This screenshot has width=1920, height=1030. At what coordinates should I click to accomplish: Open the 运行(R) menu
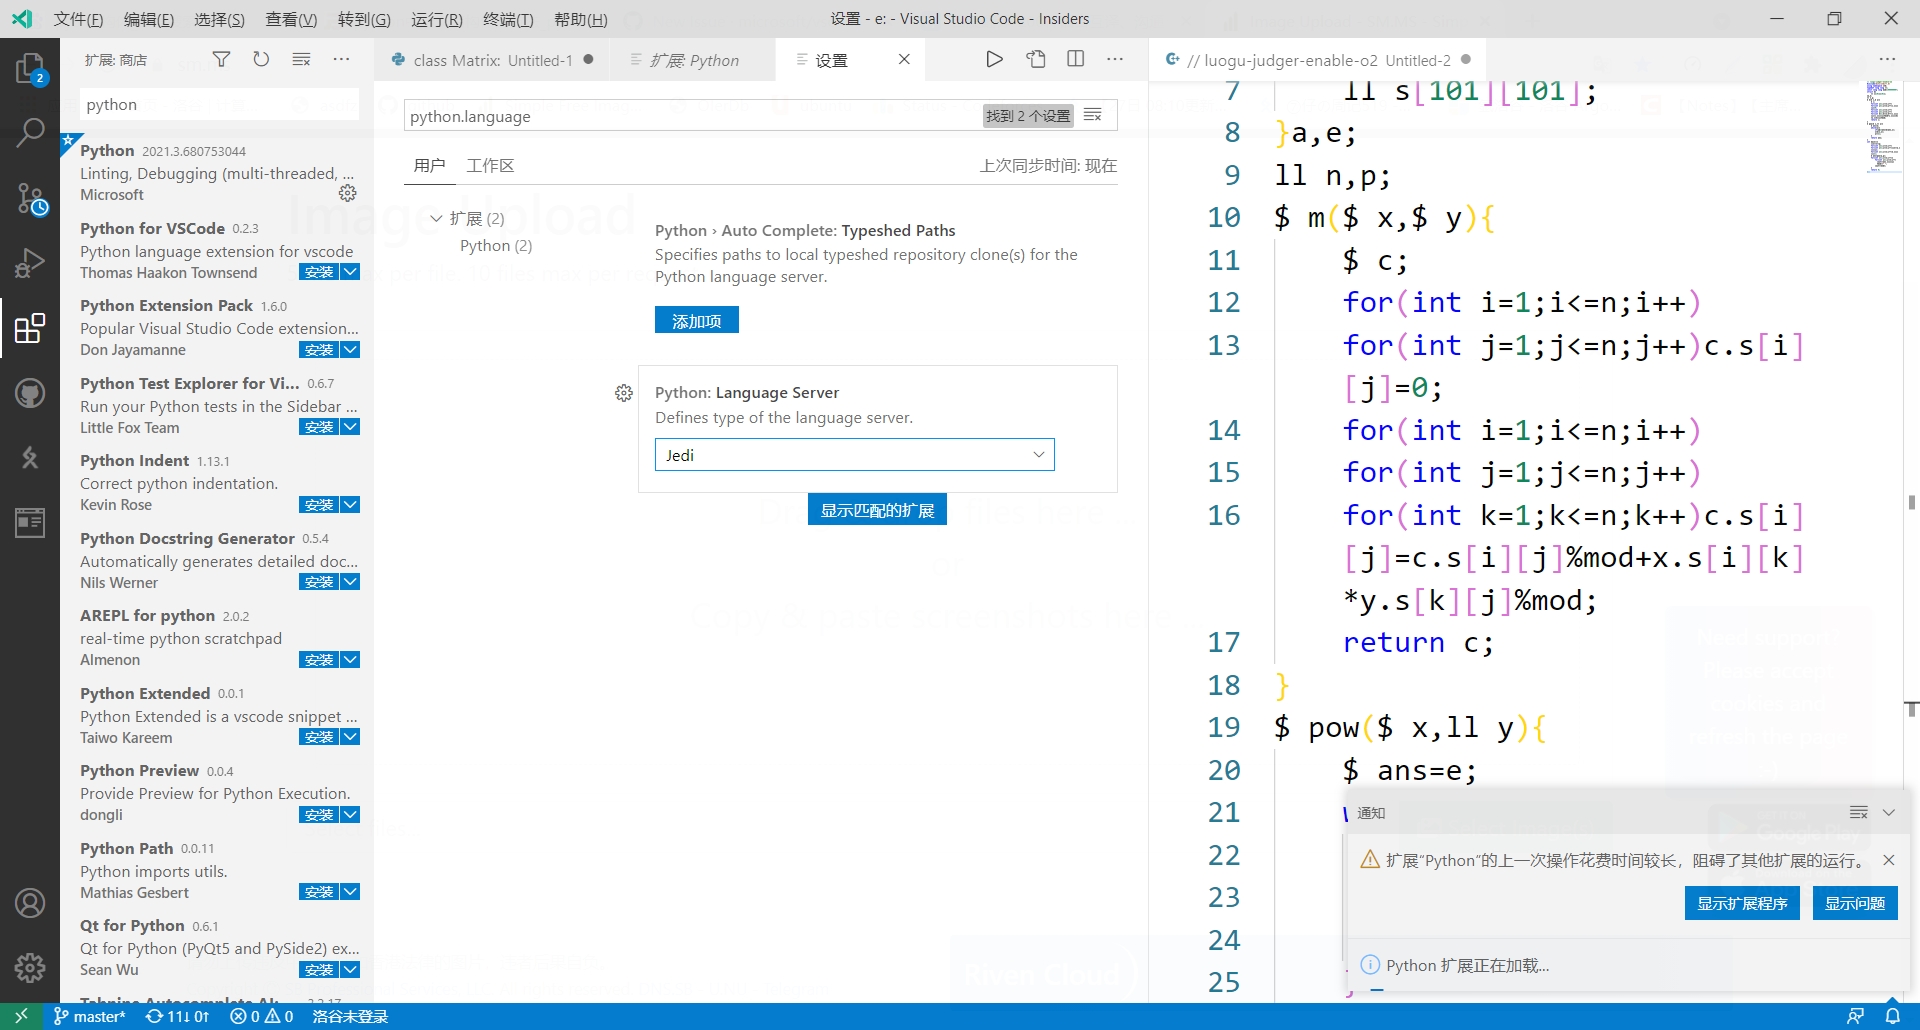[437, 19]
